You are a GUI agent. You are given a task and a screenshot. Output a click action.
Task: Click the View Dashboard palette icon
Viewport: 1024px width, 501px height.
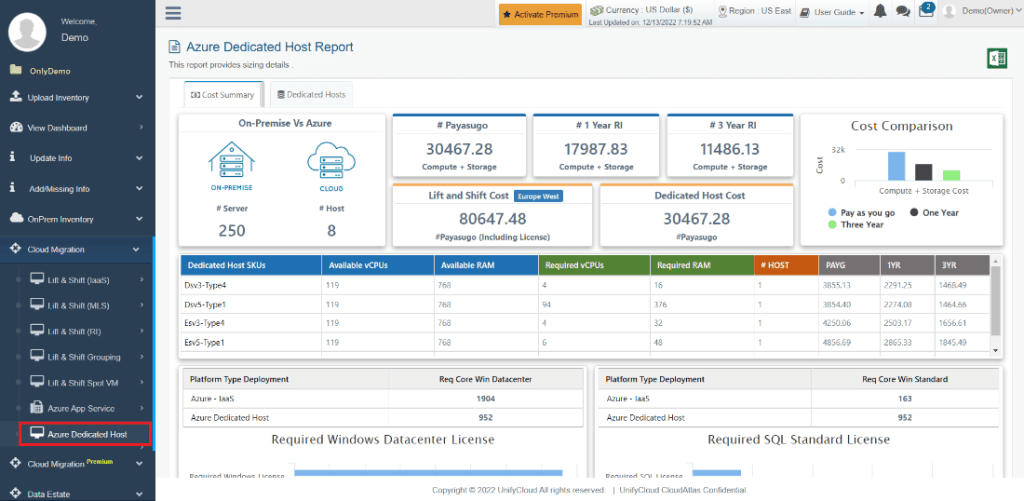point(16,127)
